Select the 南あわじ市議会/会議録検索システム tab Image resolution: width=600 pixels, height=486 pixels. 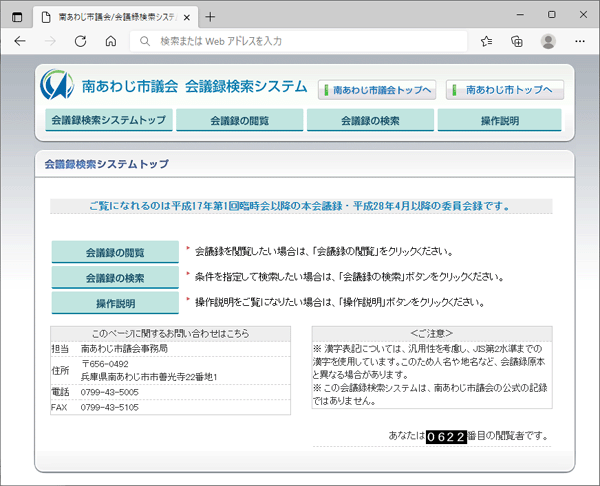[116, 17]
